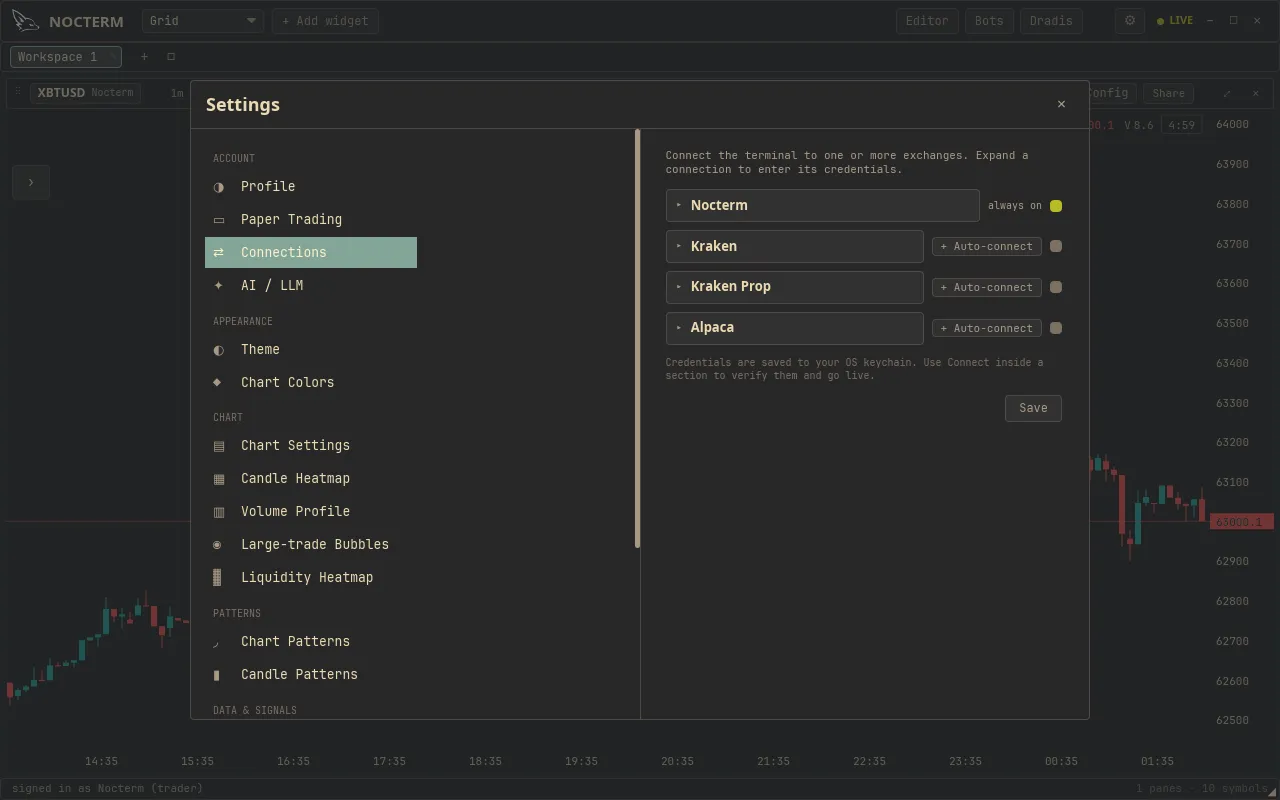Viewport: 1280px width, 800px height.
Task: Open Volume Profile settings
Action: click(x=311, y=512)
